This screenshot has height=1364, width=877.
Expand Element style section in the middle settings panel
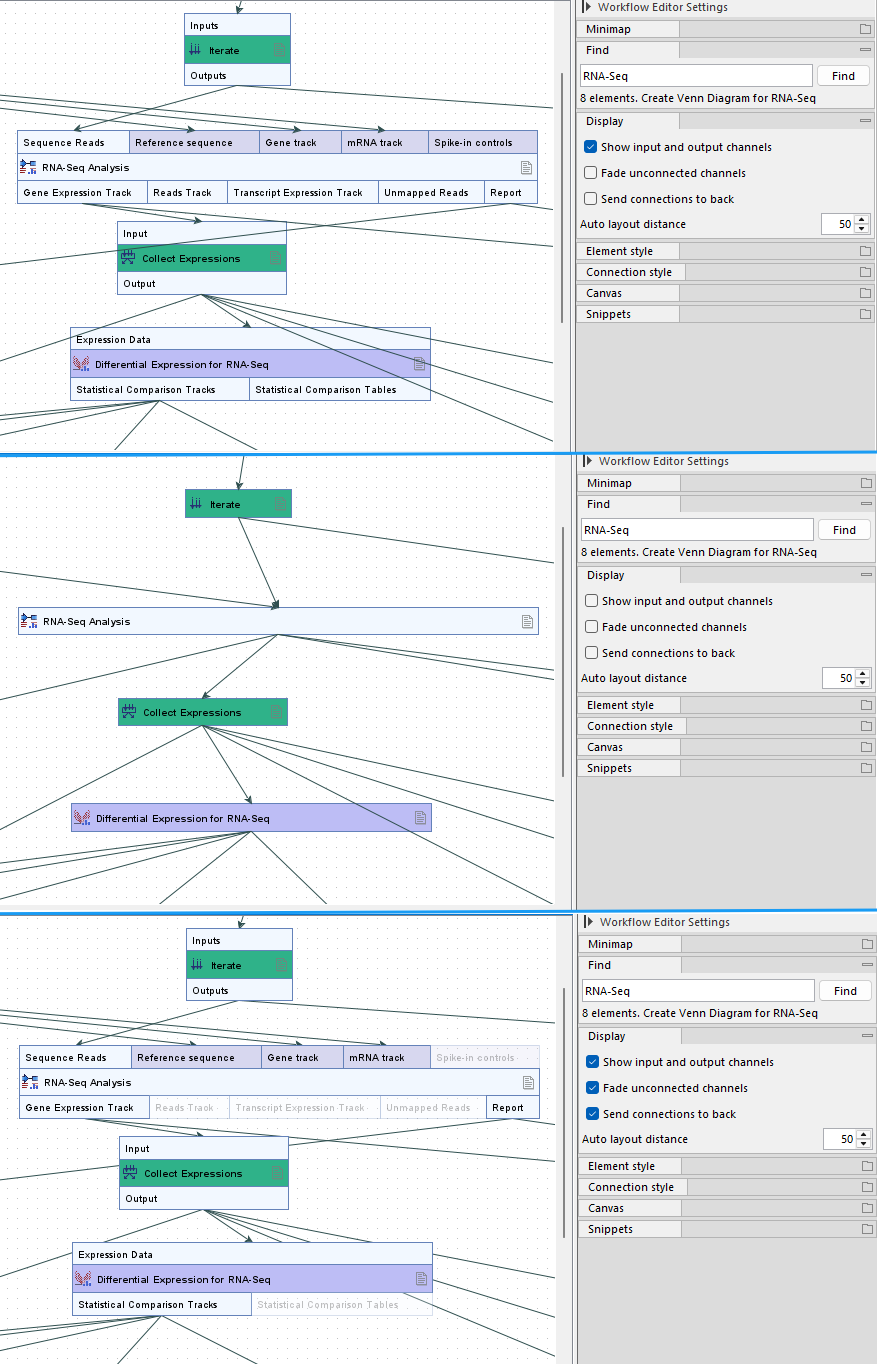866,705
